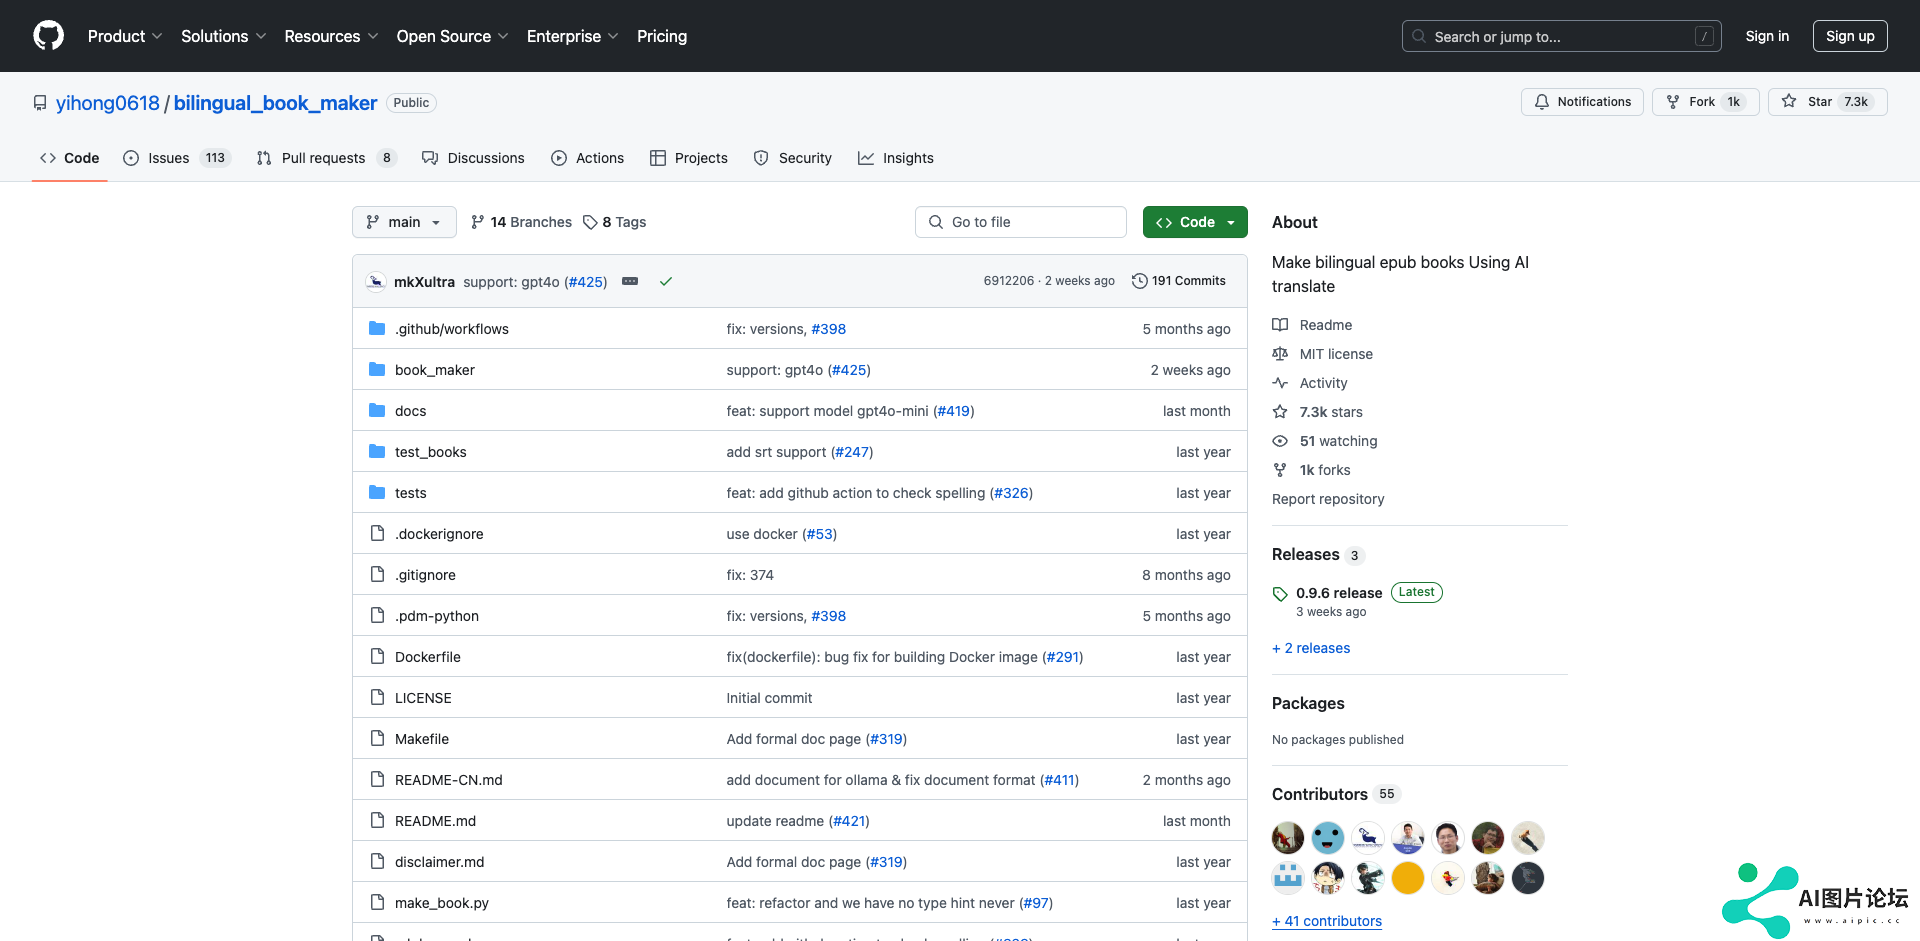Open the .github/workflows folder
This screenshot has width=1920, height=941.
pos(452,329)
